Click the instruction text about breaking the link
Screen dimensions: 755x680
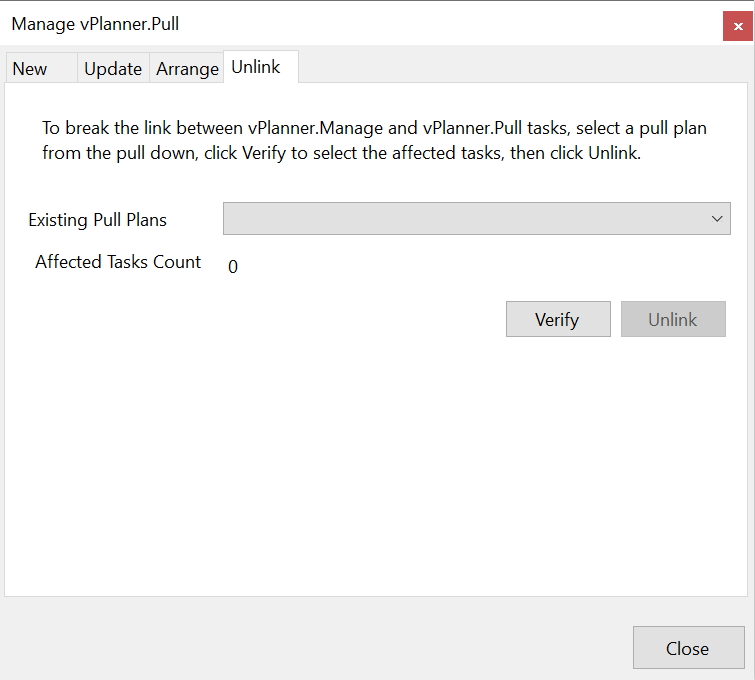click(374, 141)
